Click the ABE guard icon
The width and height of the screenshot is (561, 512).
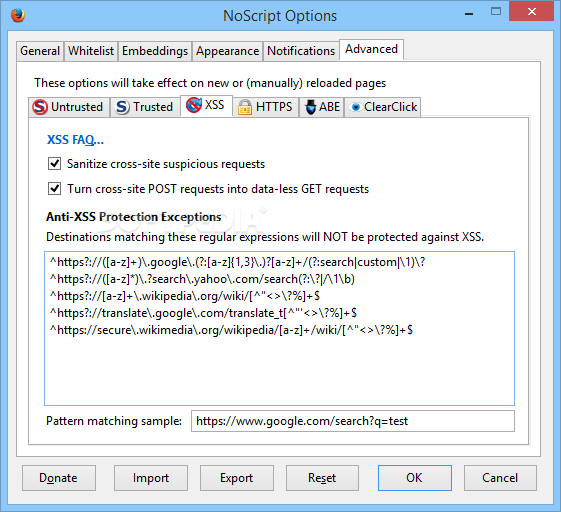pos(311,107)
